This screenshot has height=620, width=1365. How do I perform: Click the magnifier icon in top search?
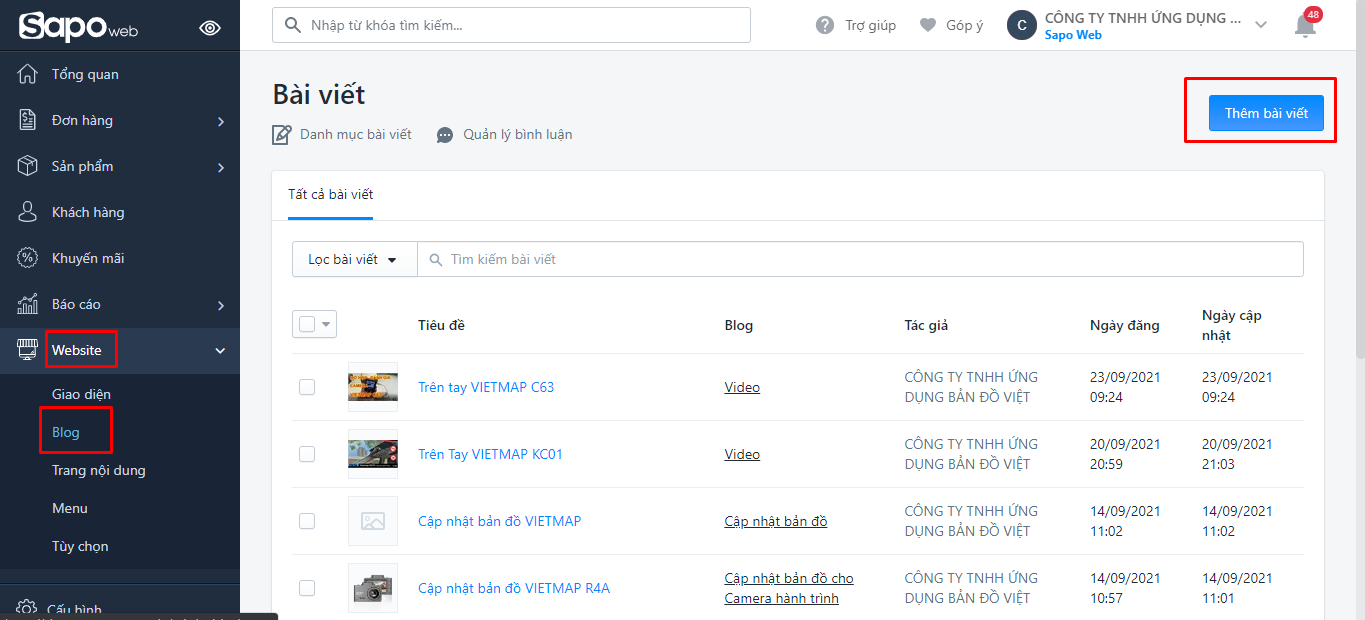293,25
